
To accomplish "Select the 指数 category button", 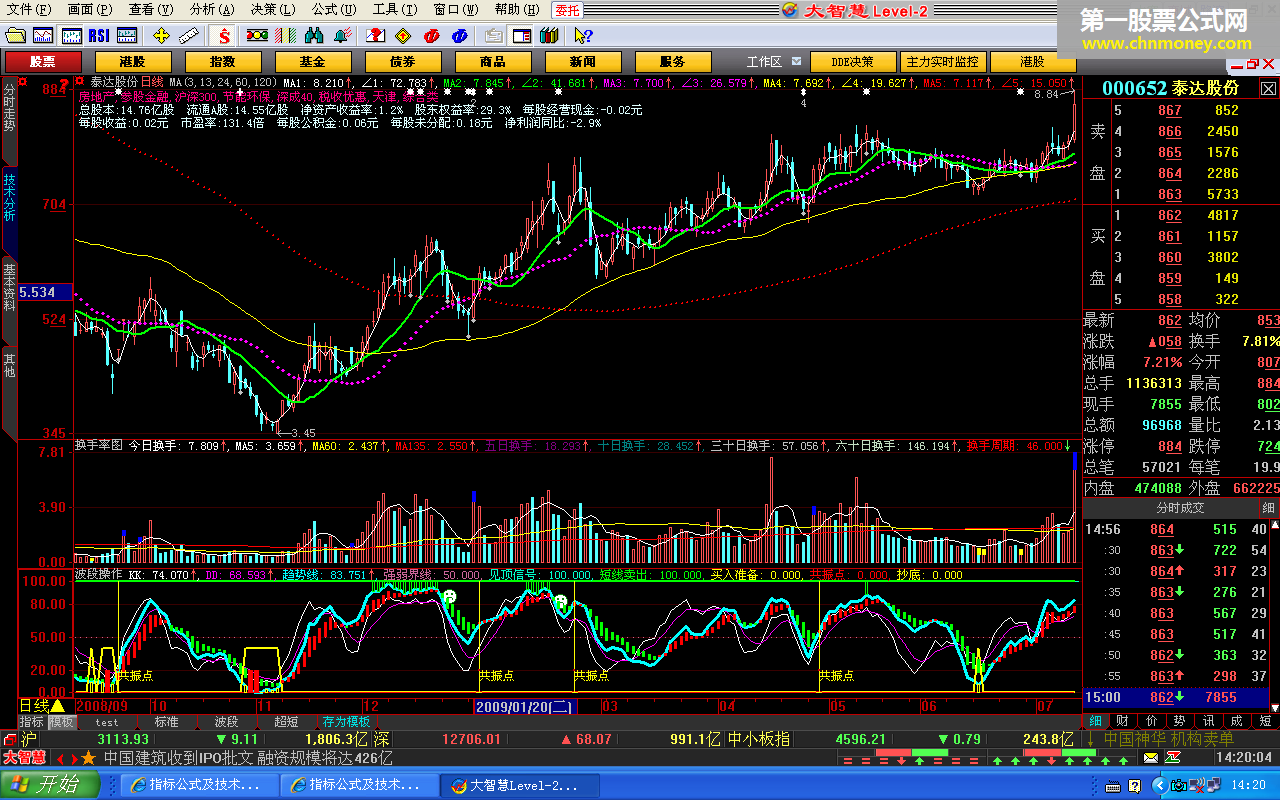I will pyautogui.click(x=222, y=61).
